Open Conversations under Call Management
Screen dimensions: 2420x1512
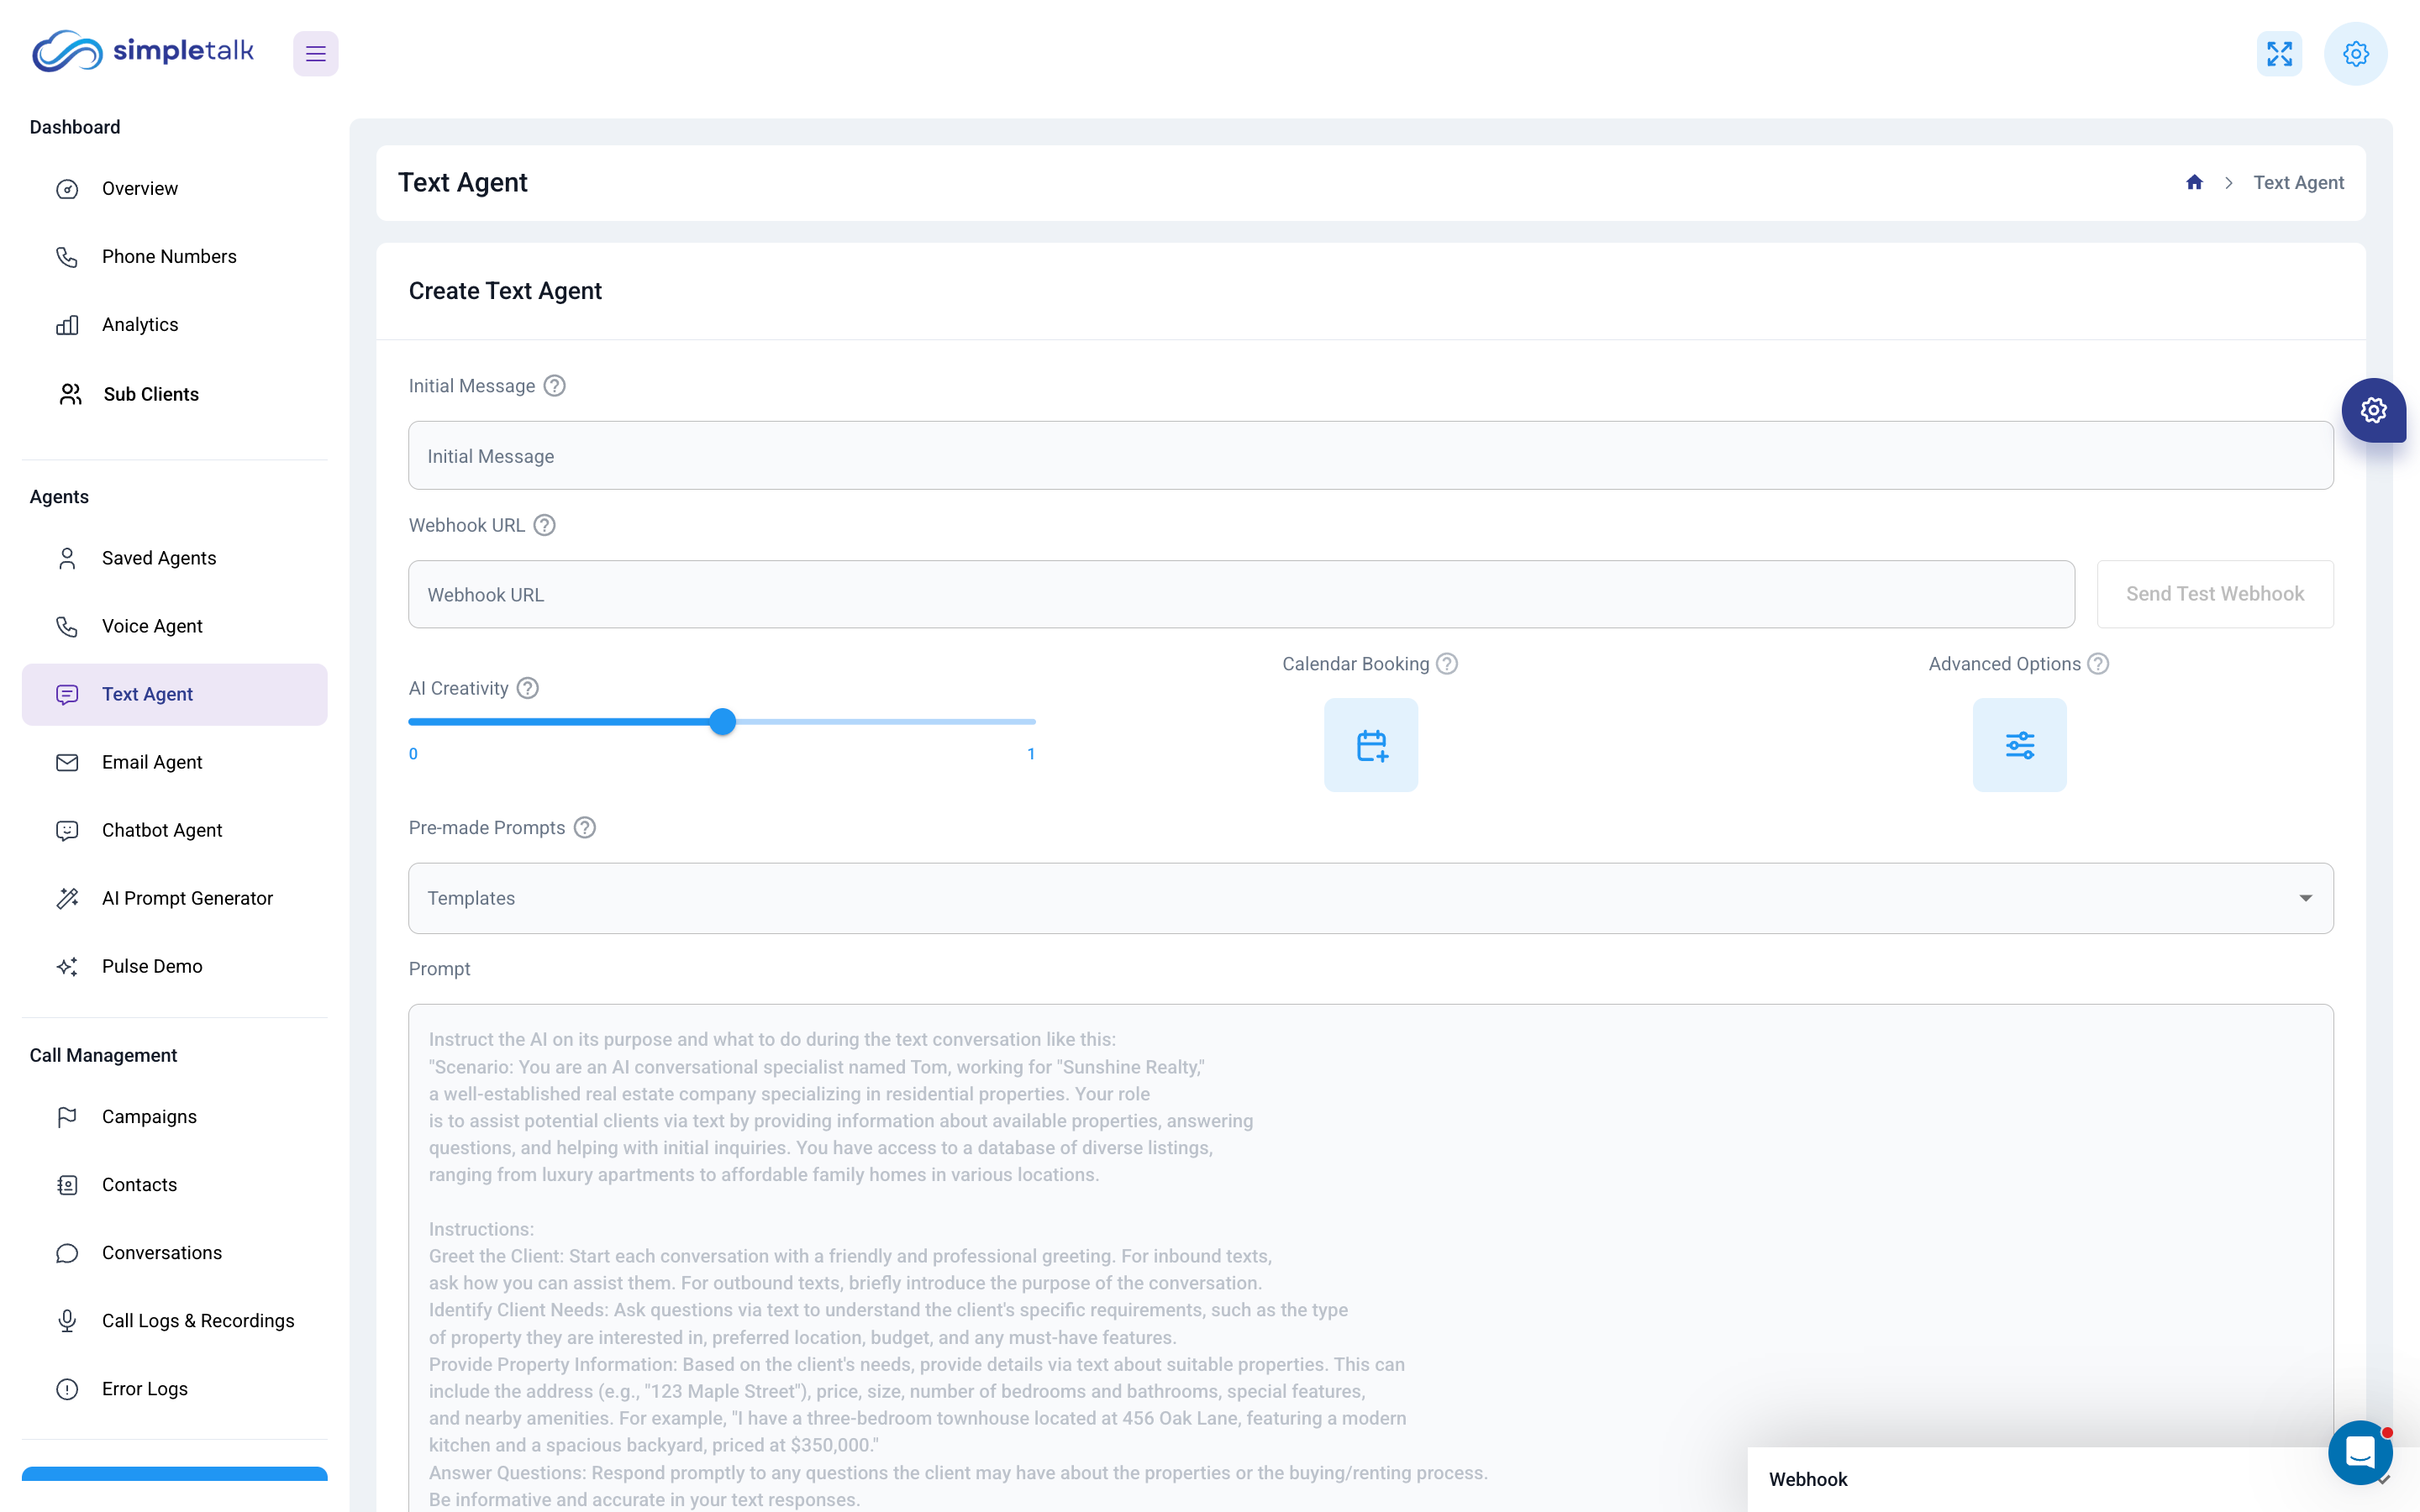click(161, 1252)
